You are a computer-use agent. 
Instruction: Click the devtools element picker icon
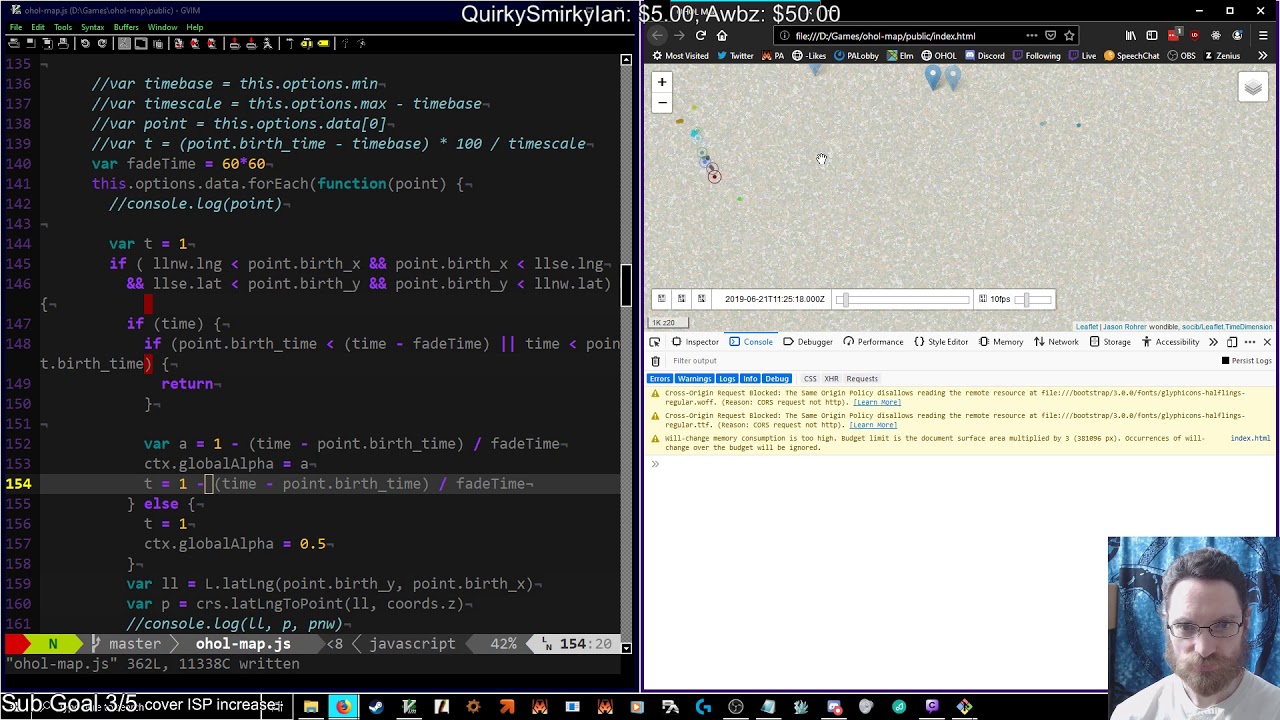(655, 342)
